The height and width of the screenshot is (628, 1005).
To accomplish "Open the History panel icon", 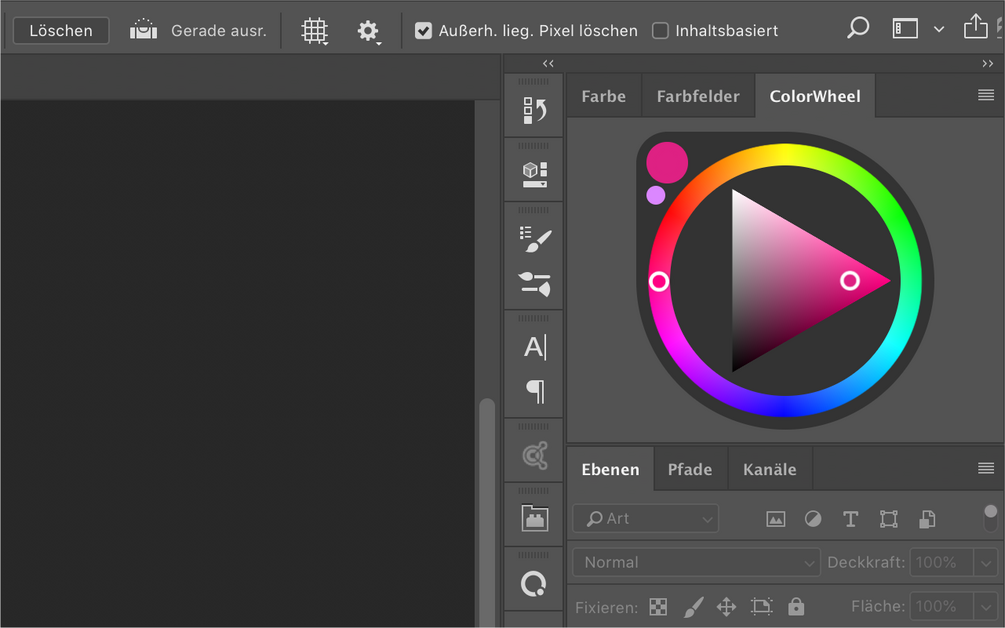I will pyautogui.click(x=534, y=110).
